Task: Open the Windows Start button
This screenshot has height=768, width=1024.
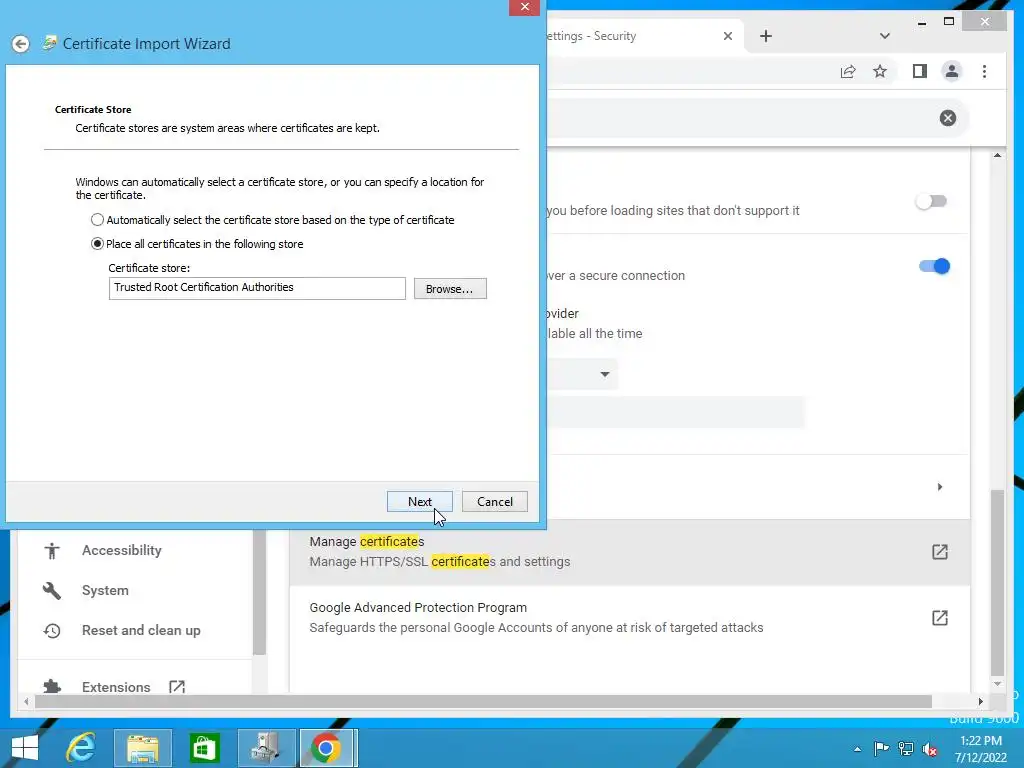Action: click(25, 748)
